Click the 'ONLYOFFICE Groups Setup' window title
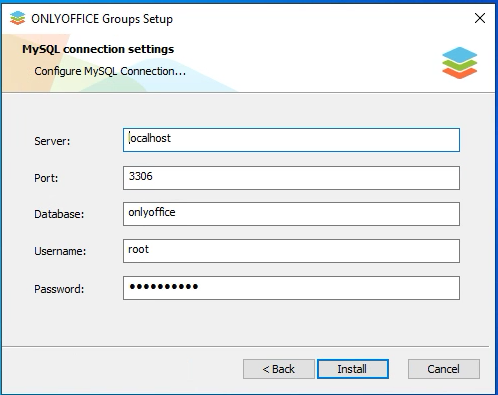The image size is (498, 395). click(x=102, y=19)
